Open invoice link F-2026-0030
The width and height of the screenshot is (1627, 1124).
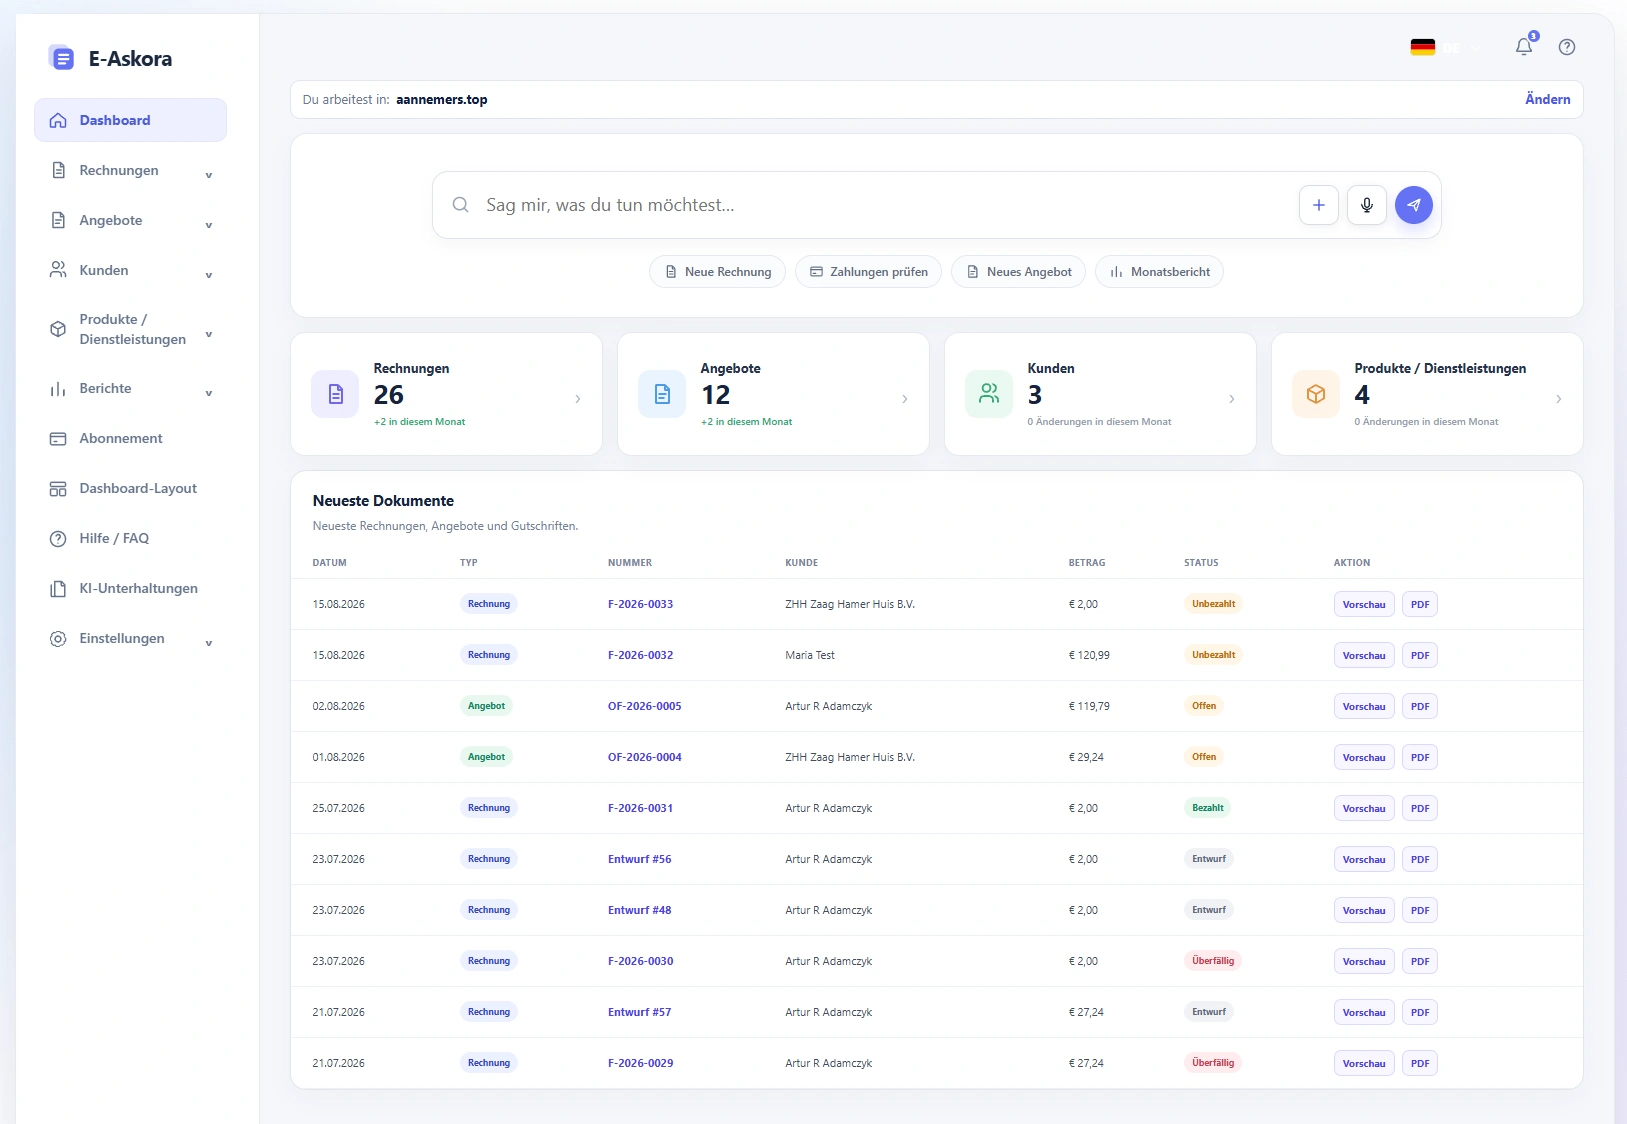[640, 961]
